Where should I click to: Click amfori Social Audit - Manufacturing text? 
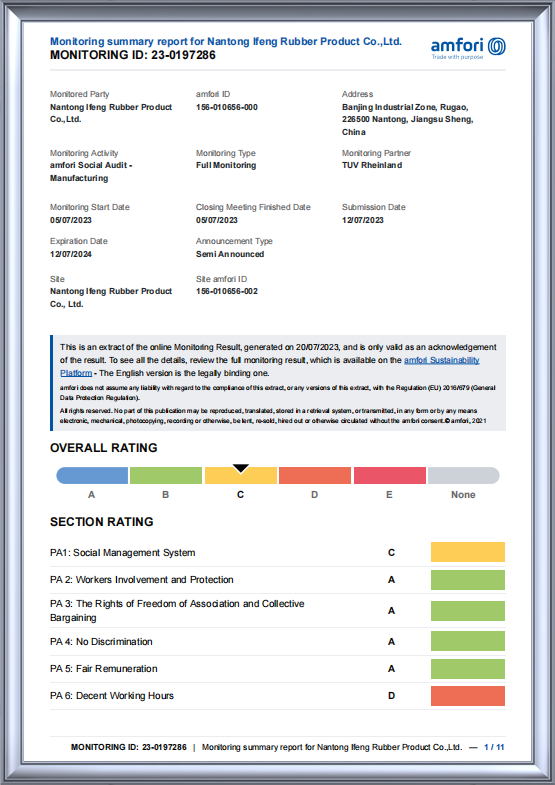click(x=91, y=172)
